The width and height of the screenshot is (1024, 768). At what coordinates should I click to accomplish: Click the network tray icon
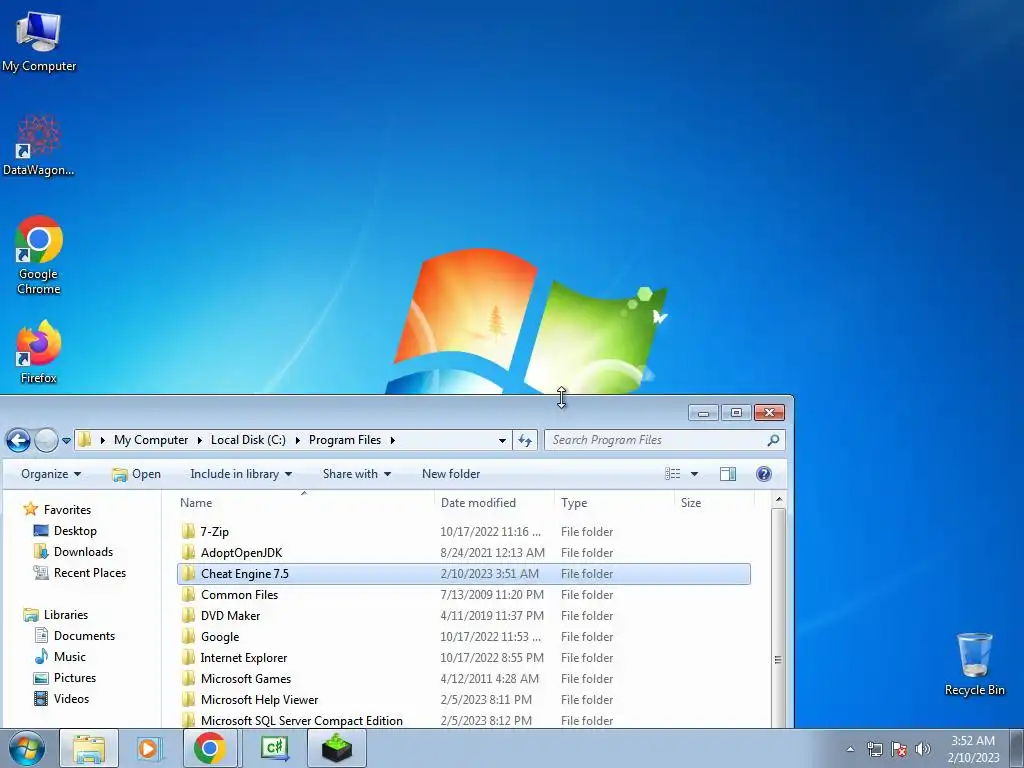click(874, 749)
